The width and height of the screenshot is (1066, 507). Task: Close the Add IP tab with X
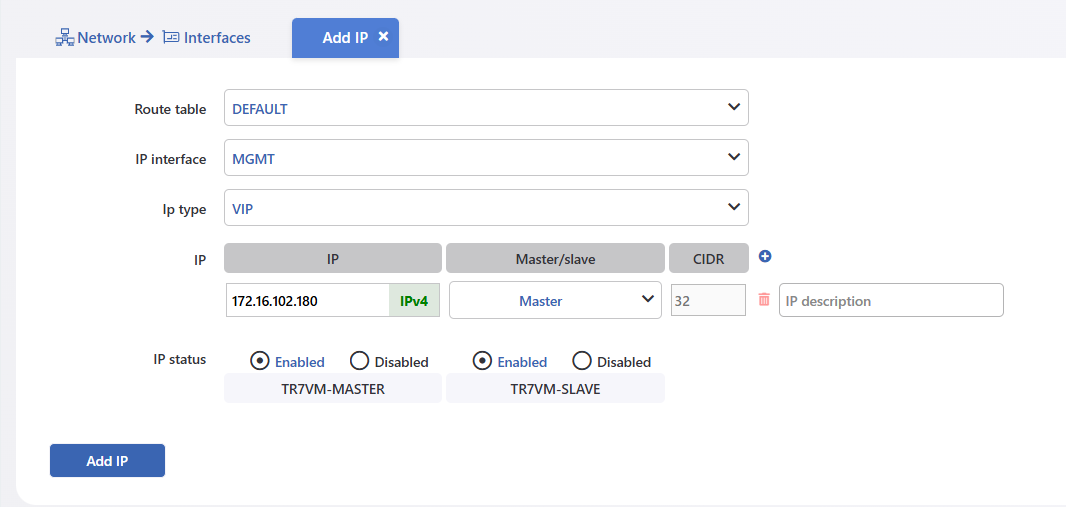tap(383, 37)
